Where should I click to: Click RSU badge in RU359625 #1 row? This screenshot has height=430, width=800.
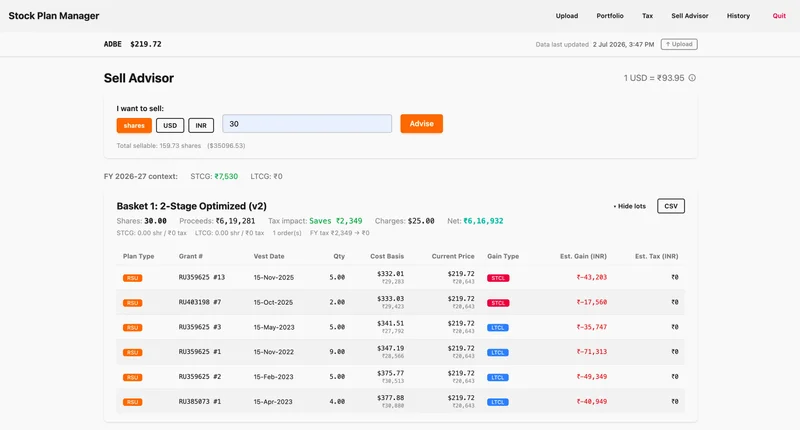coord(132,352)
